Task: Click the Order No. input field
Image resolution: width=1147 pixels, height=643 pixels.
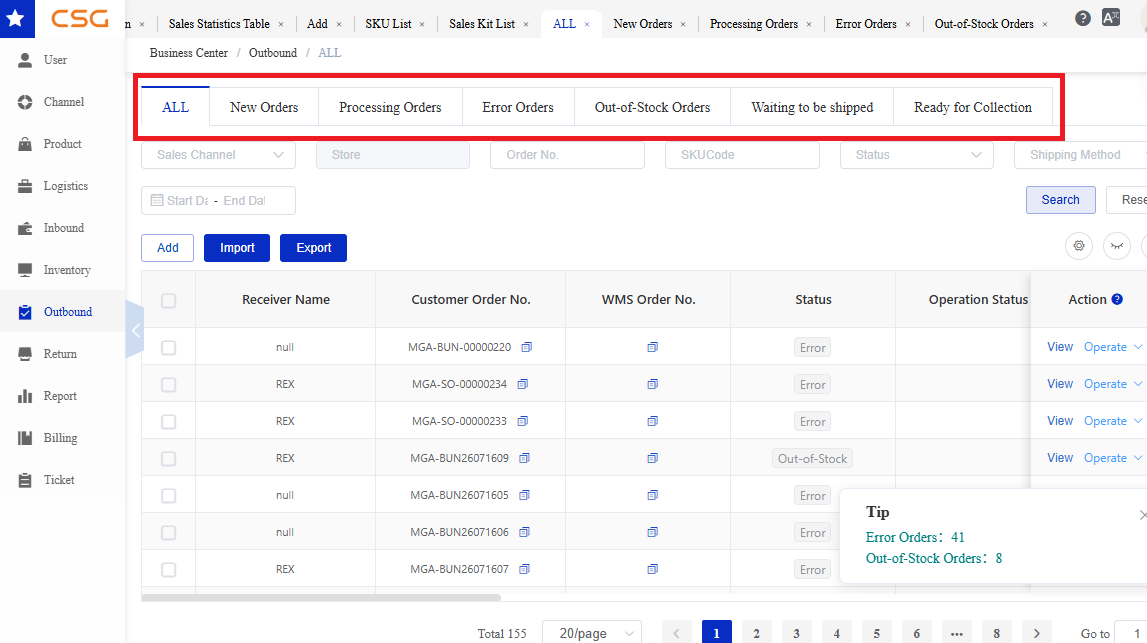Action: 567,155
